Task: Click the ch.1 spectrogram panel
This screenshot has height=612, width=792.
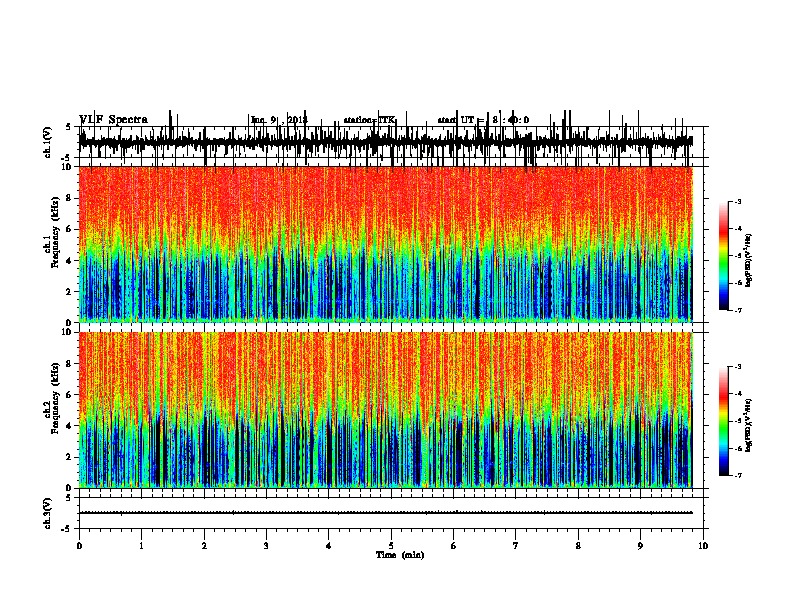Action: (386, 244)
